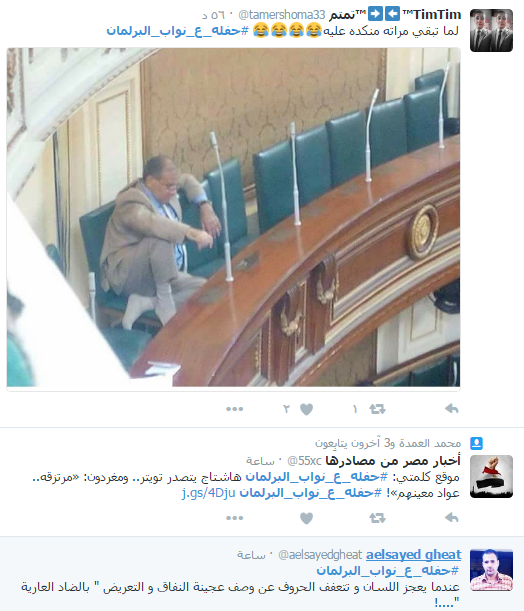Open the @tamershoma33 username handle
This screenshot has height=611, width=524.
(281, 15)
